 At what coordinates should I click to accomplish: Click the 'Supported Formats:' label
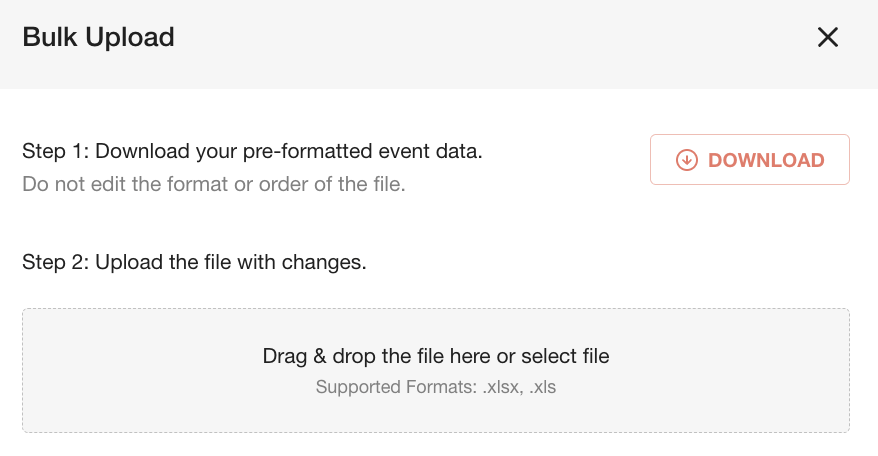click(396, 387)
